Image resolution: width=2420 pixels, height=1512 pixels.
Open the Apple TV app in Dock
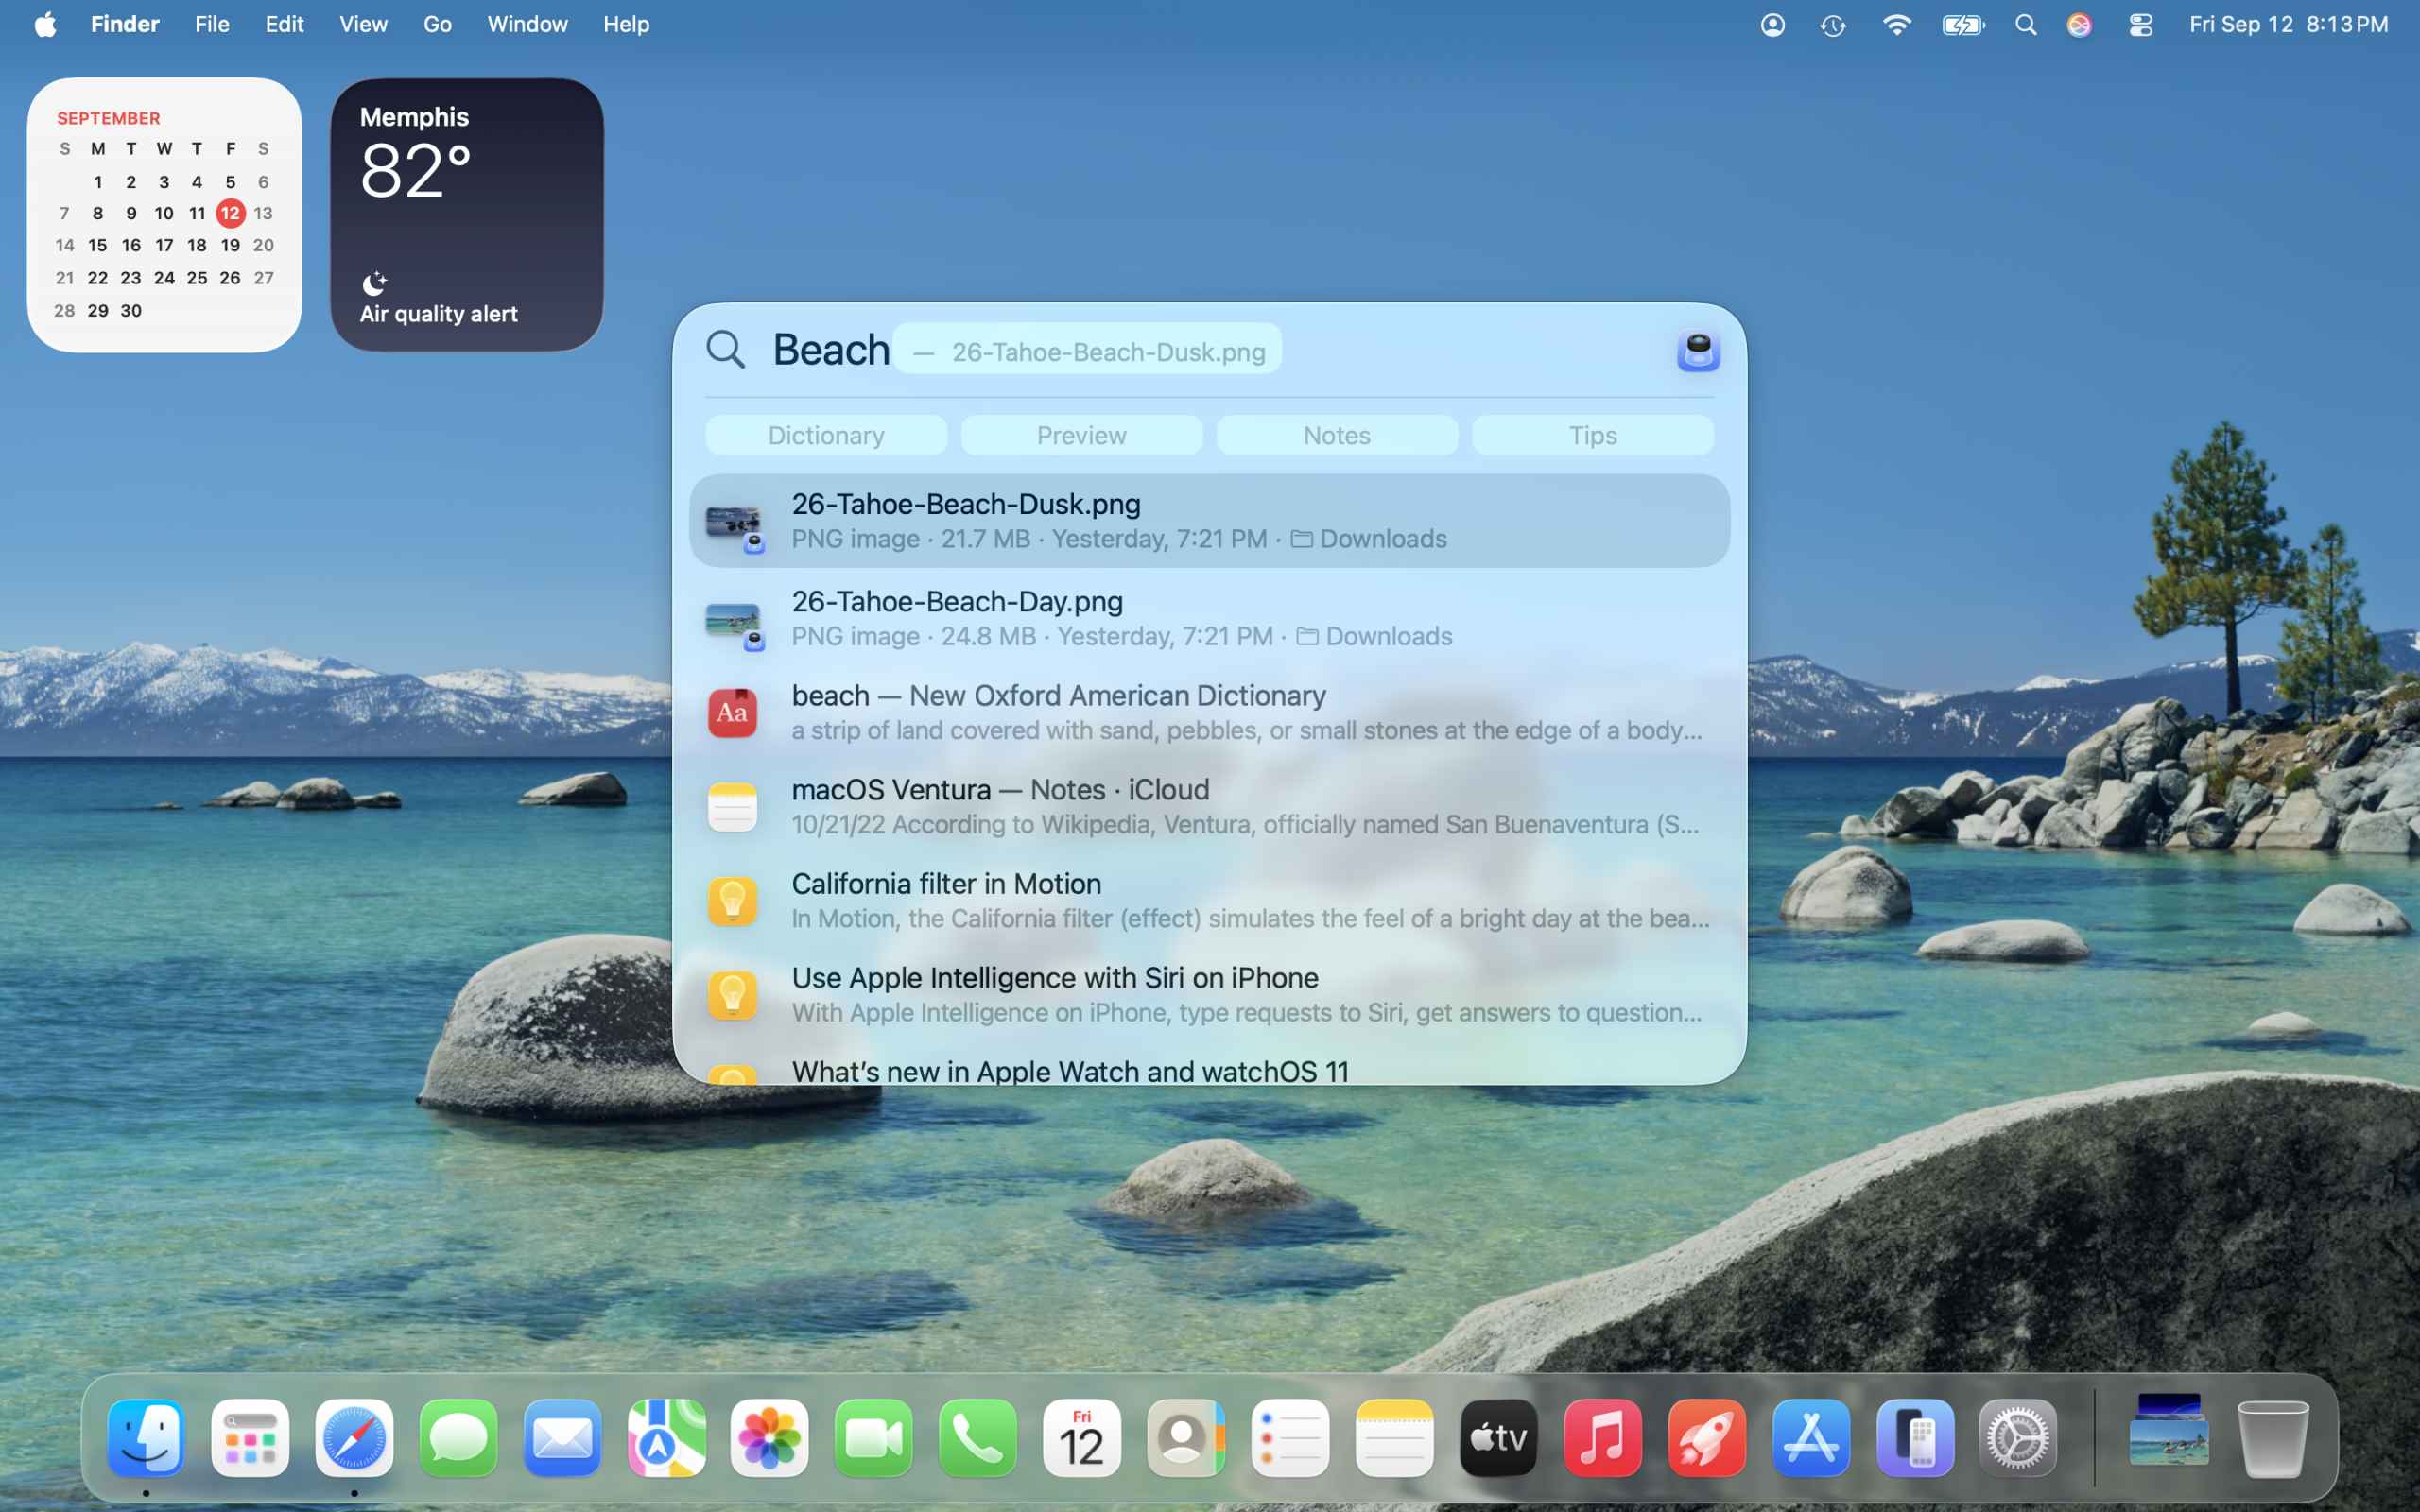click(x=1497, y=1438)
